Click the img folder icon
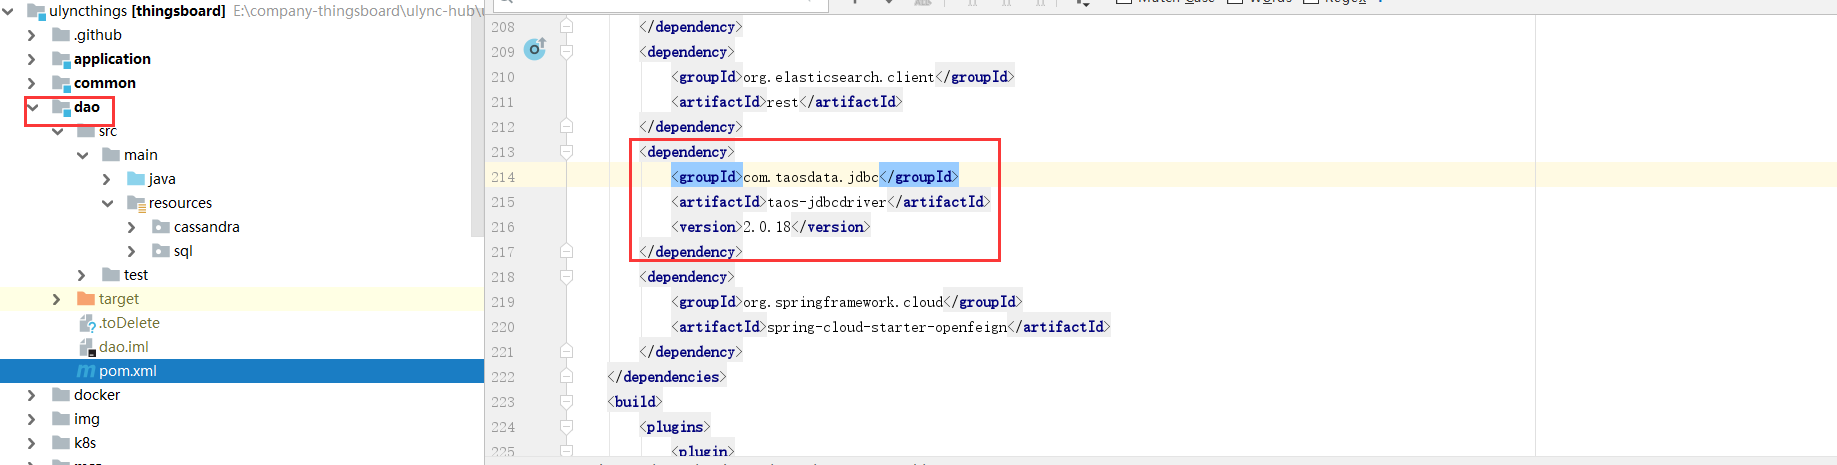Screen dimensions: 1837x465 [61, 419]
